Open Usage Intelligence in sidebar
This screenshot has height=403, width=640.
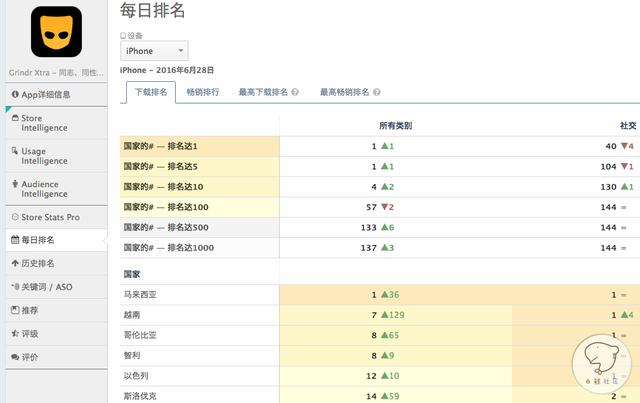pos(56,156)
